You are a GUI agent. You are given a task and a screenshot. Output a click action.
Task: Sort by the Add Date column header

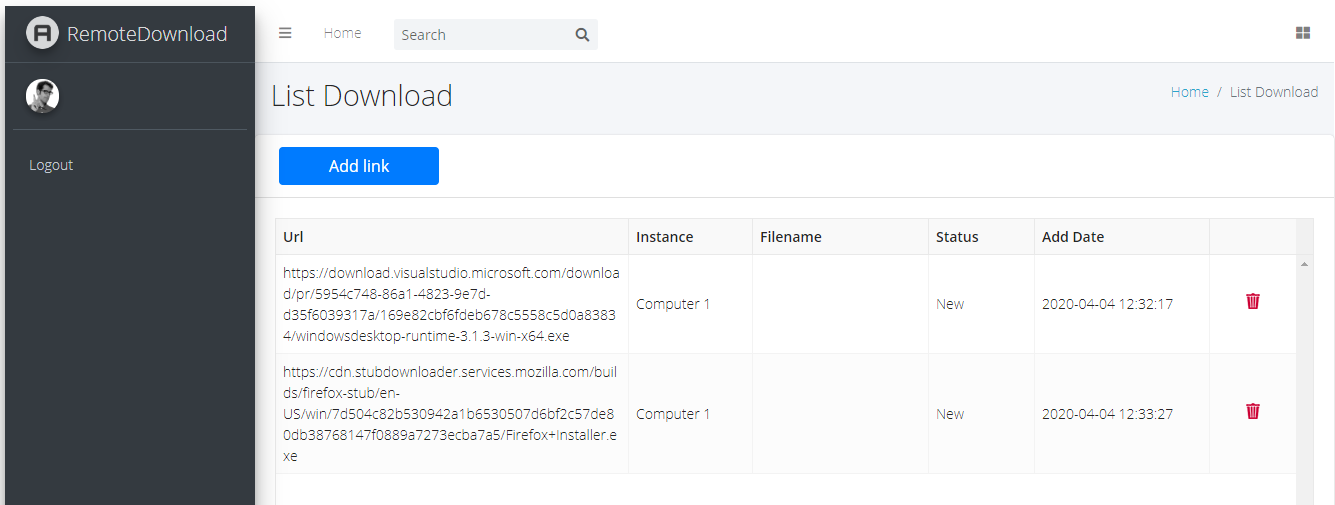coord(1072,237)
